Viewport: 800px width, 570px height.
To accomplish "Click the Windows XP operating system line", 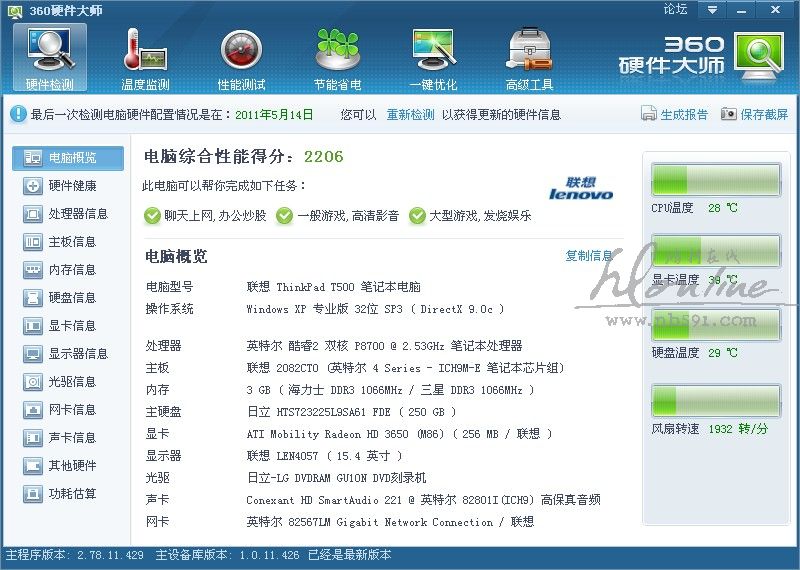I will coord(375,309).
